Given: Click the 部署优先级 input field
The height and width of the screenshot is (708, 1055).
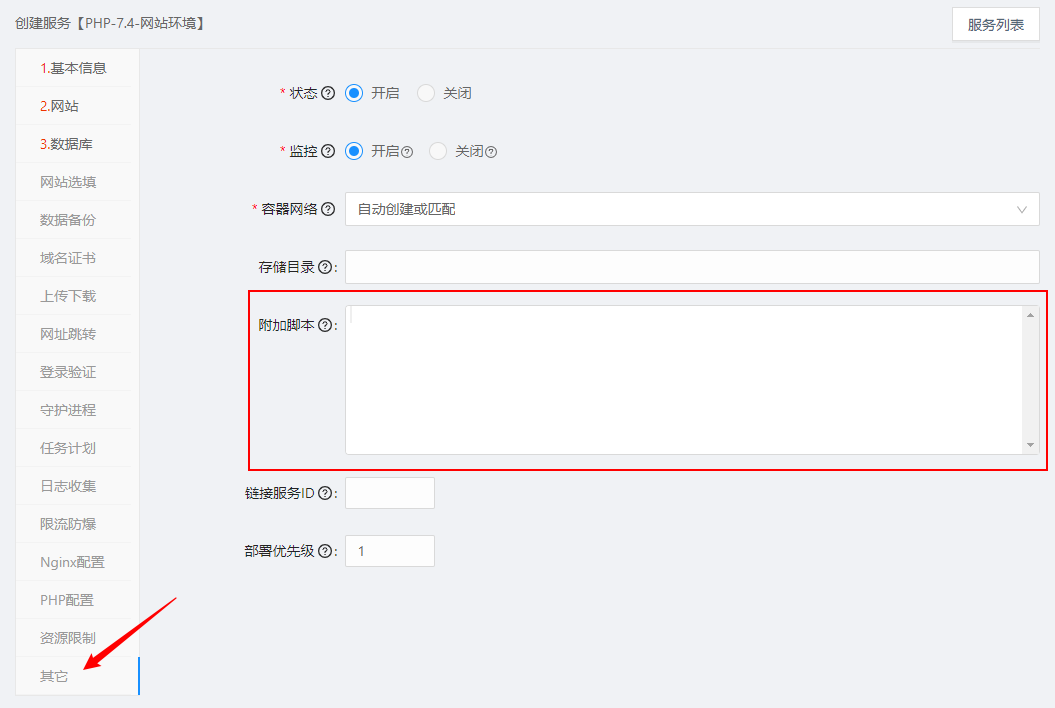Looking at the screenshot, I should pyautogui.click(x=390, y=551).
